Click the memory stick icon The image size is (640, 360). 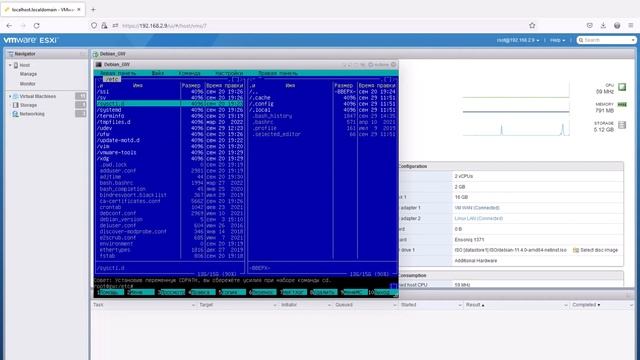pyautogui.click(x=622, y=105)
